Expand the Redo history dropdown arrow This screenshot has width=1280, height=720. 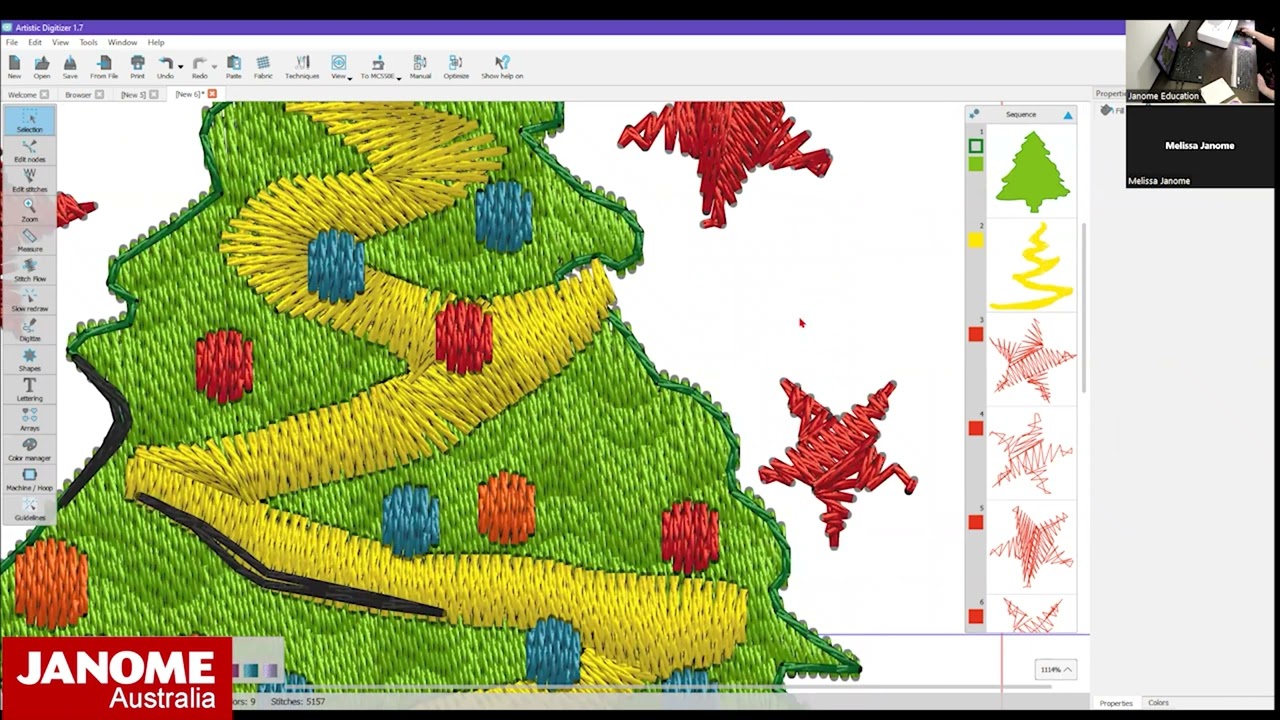click(x=214, y=66)
